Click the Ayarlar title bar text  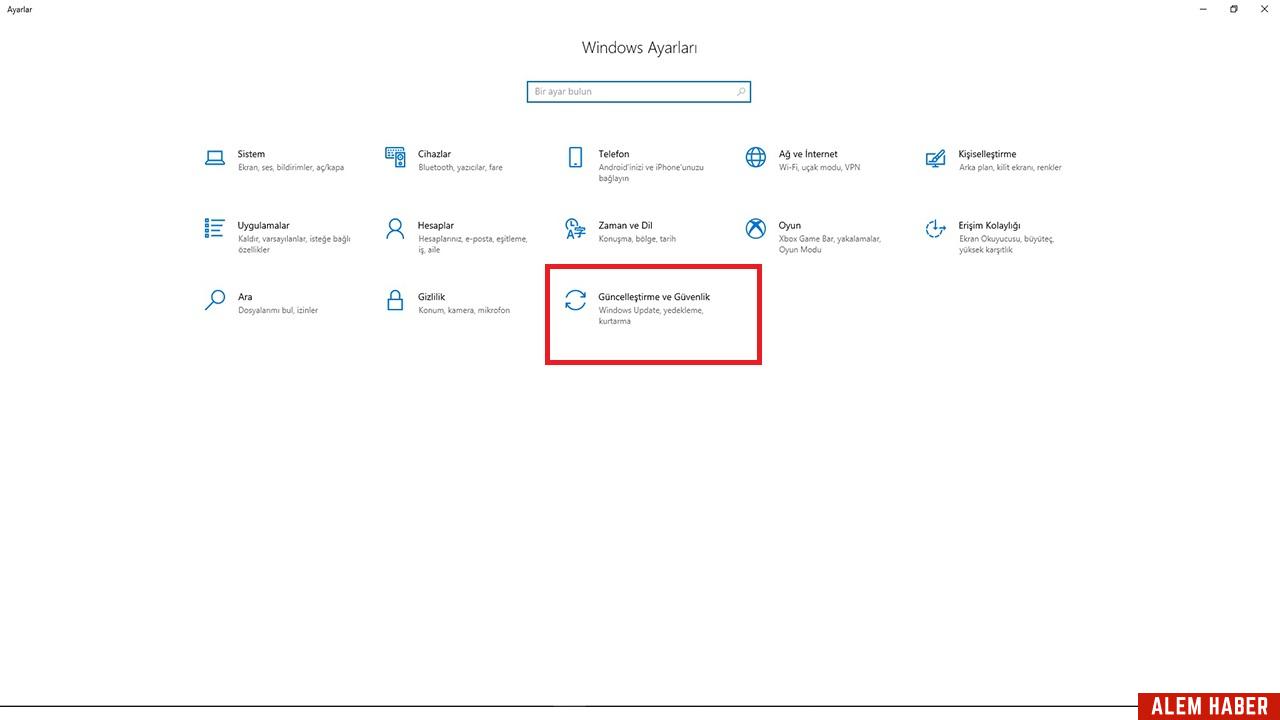click(19, 9)
